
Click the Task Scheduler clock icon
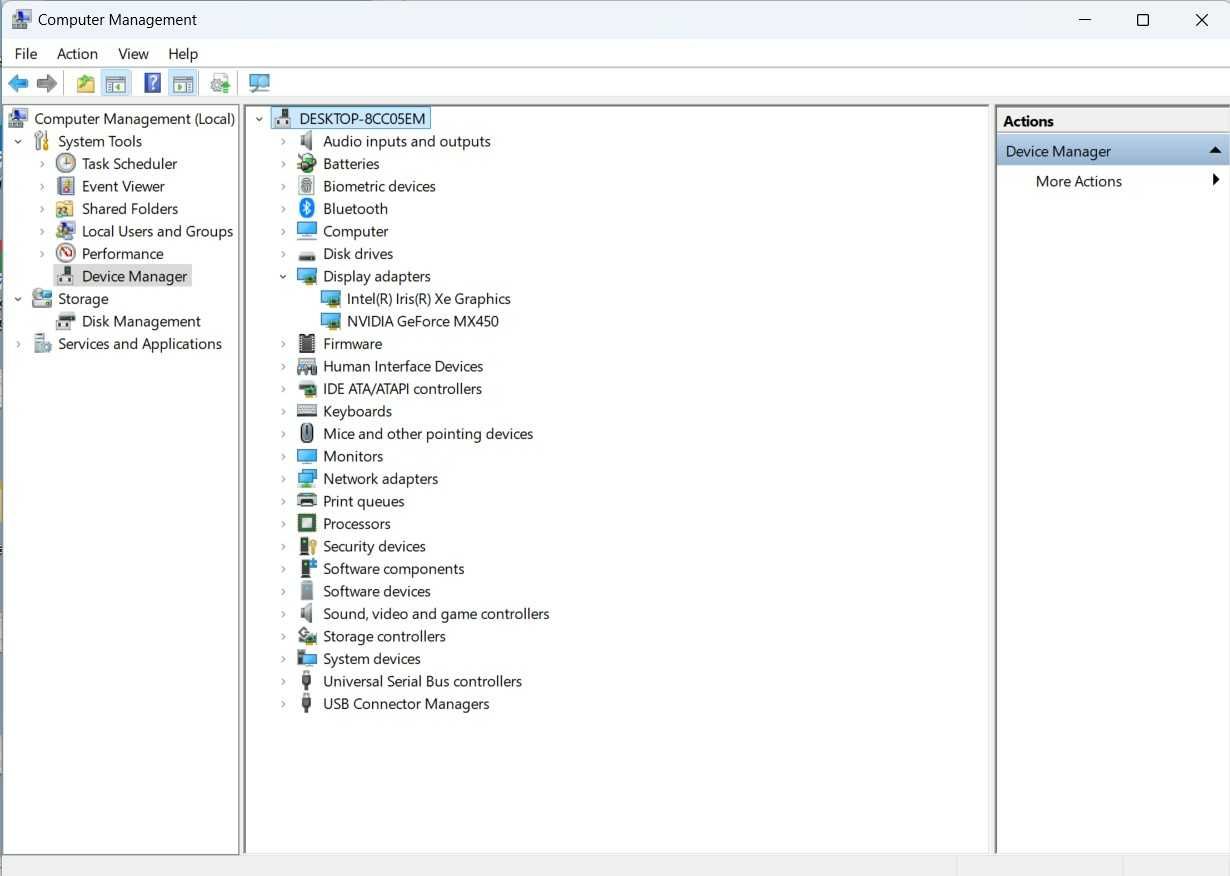click(x=66, y=163)
